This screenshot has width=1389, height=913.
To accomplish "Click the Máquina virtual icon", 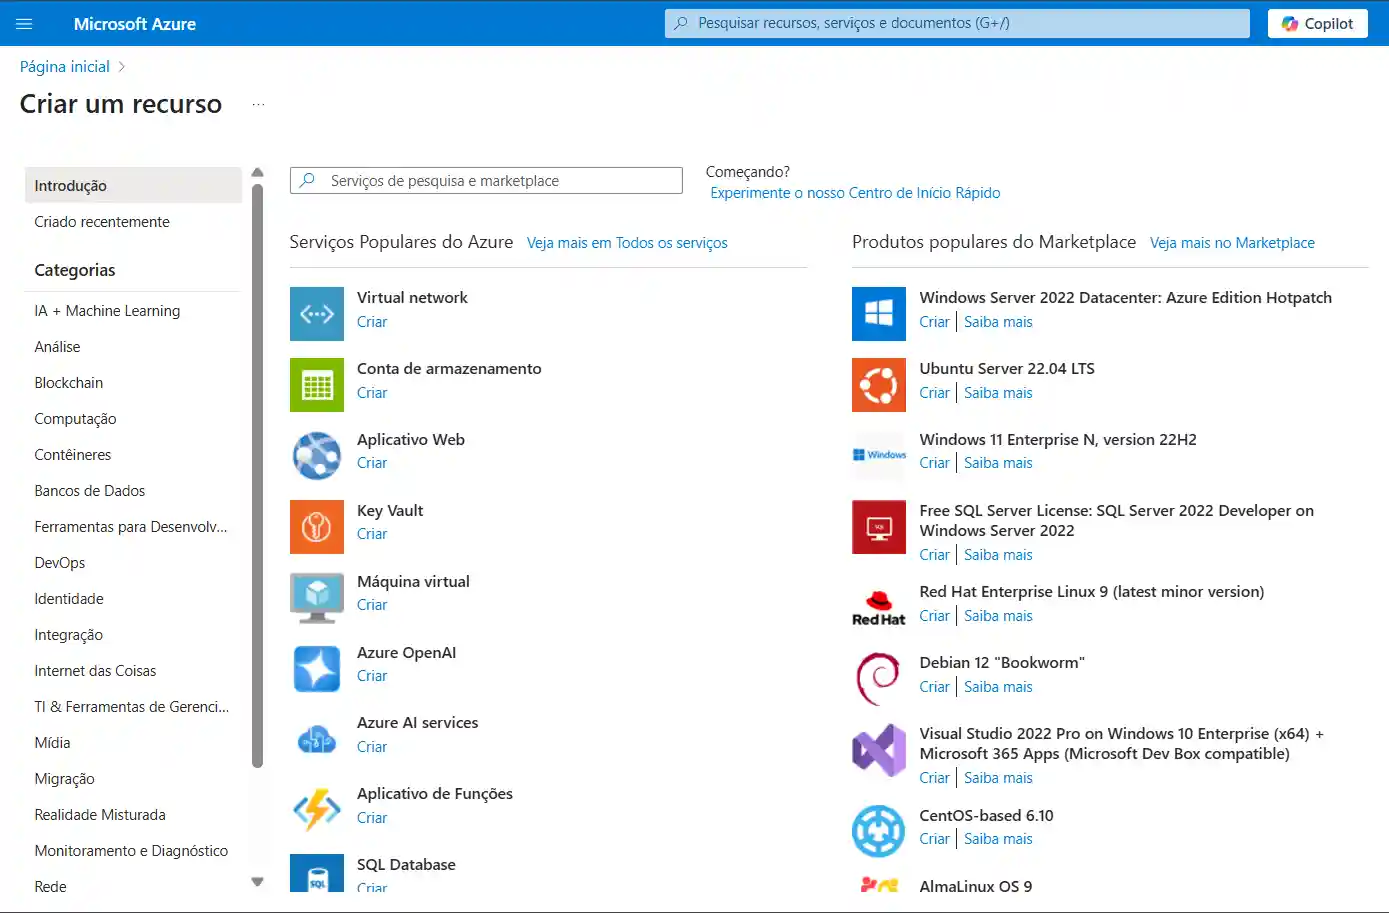I will click(x=317, y=598).
